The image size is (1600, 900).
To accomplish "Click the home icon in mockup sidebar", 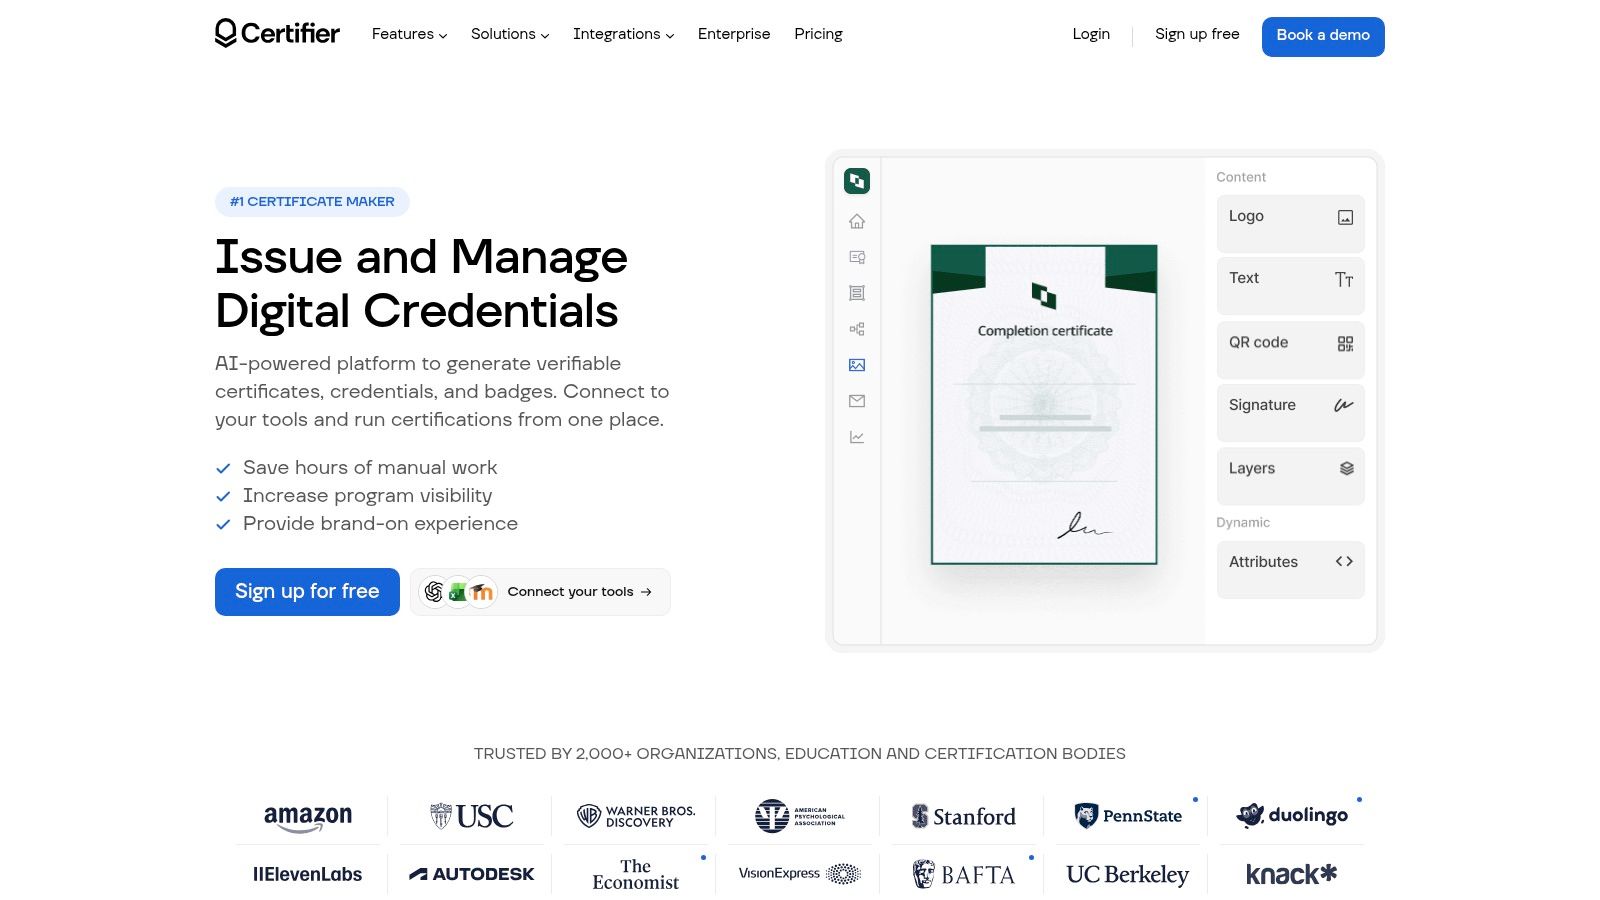I will click(857, 221).
